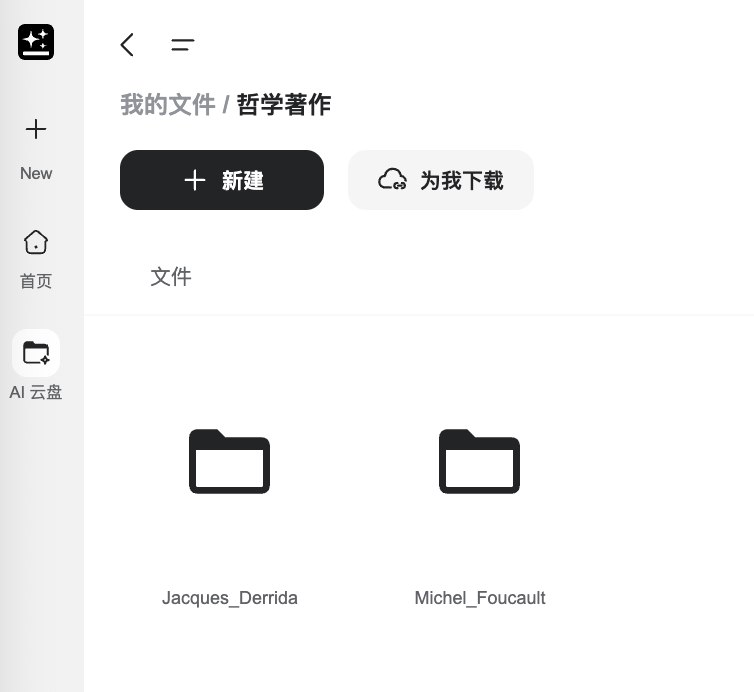The image size is (754, 692).
Task: Open the home house icon
Action: pyautogui.click(x=36, y=242)
